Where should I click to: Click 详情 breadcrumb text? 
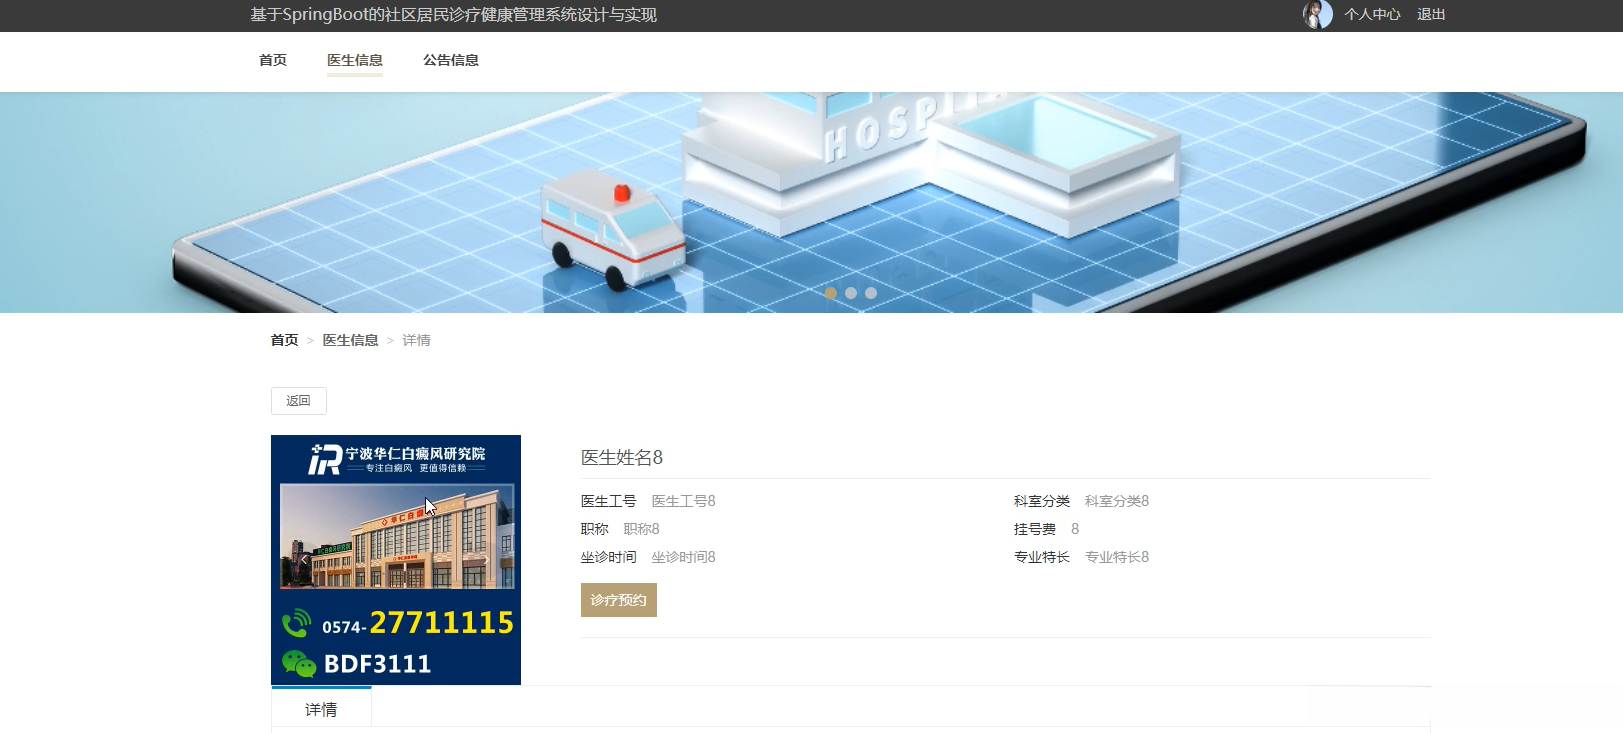point(416,340)
